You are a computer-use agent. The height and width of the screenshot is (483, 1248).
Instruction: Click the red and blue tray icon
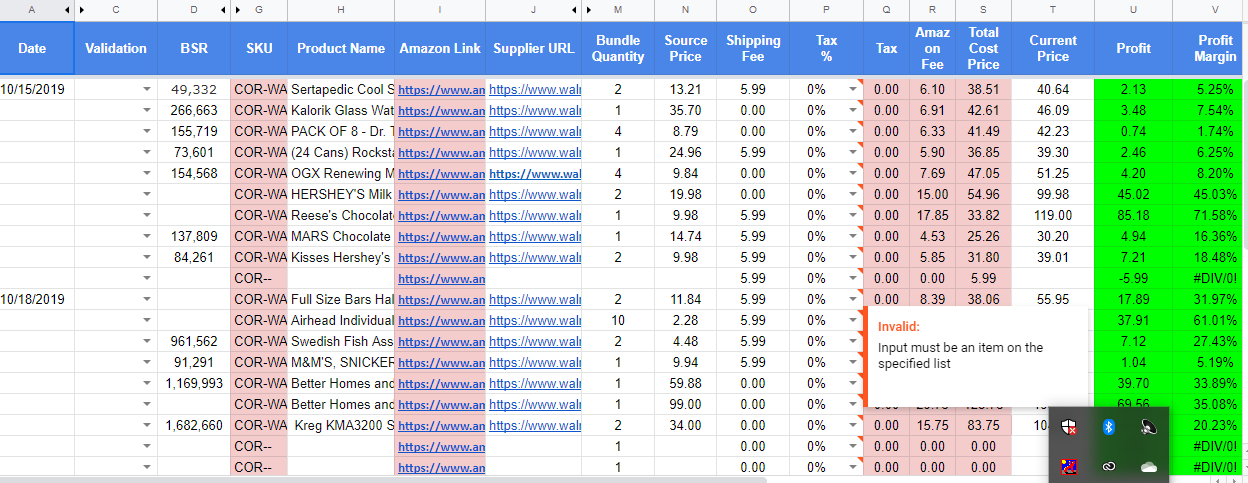point(1070,466)
